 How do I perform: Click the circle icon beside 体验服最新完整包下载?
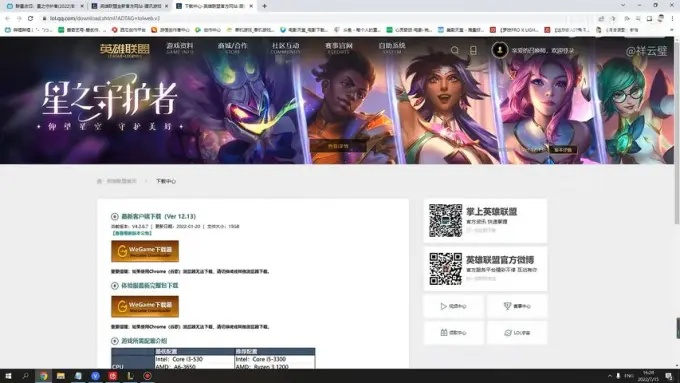point(114,285)
